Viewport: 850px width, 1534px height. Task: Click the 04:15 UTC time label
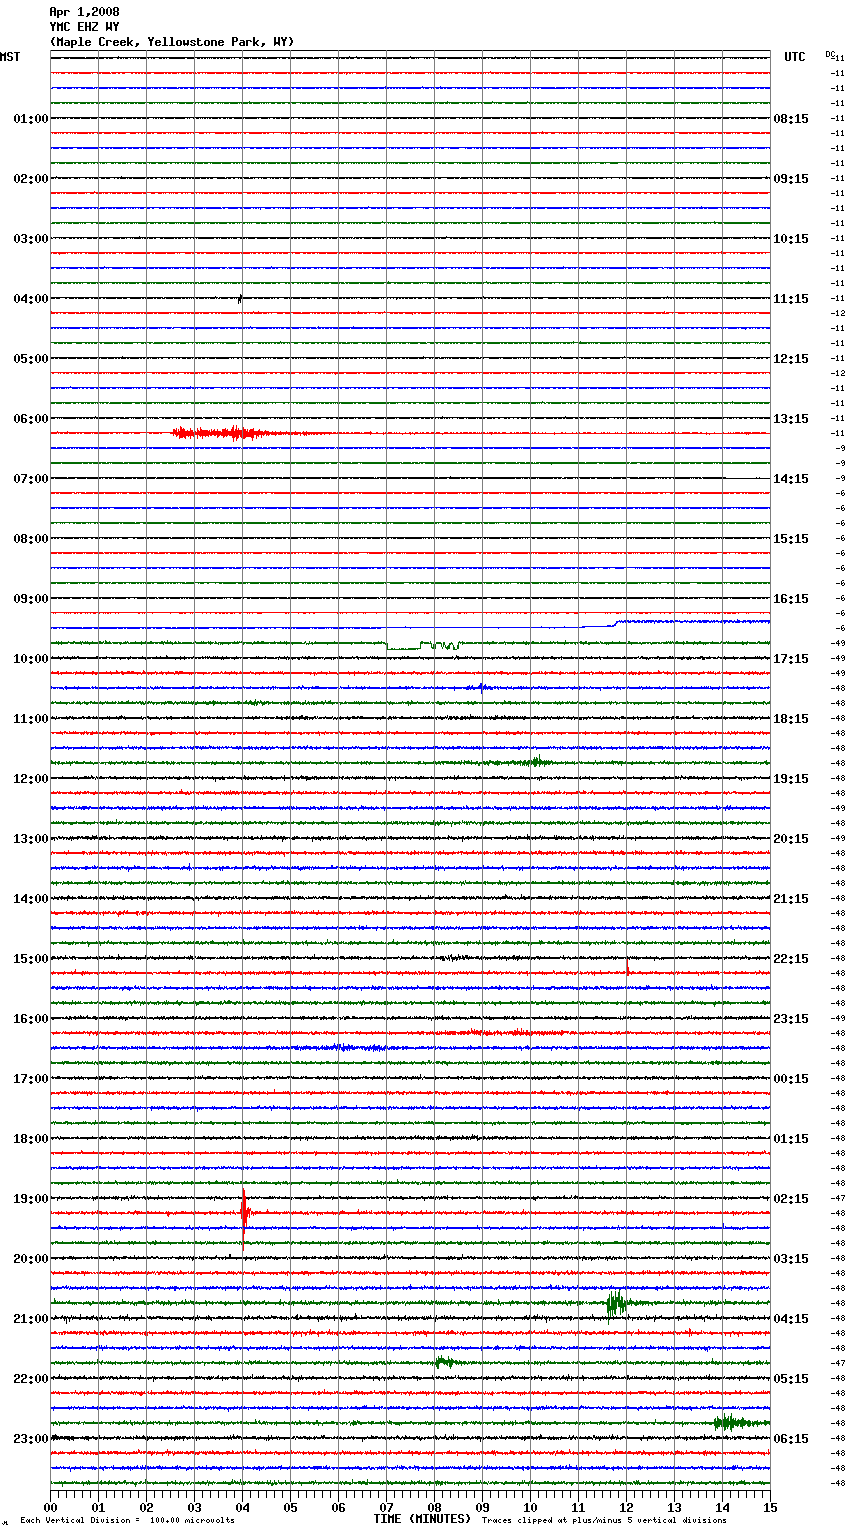click(791, 1319)
